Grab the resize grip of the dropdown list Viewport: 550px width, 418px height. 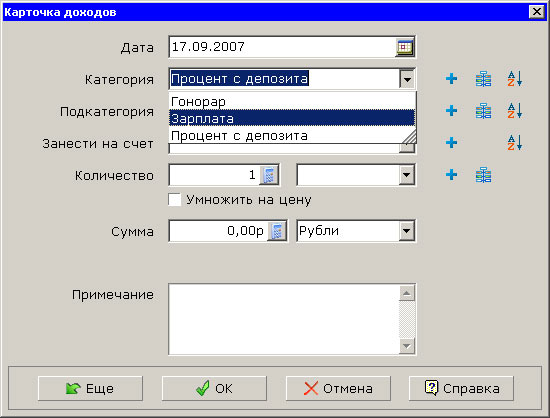[x=410, y=137]
